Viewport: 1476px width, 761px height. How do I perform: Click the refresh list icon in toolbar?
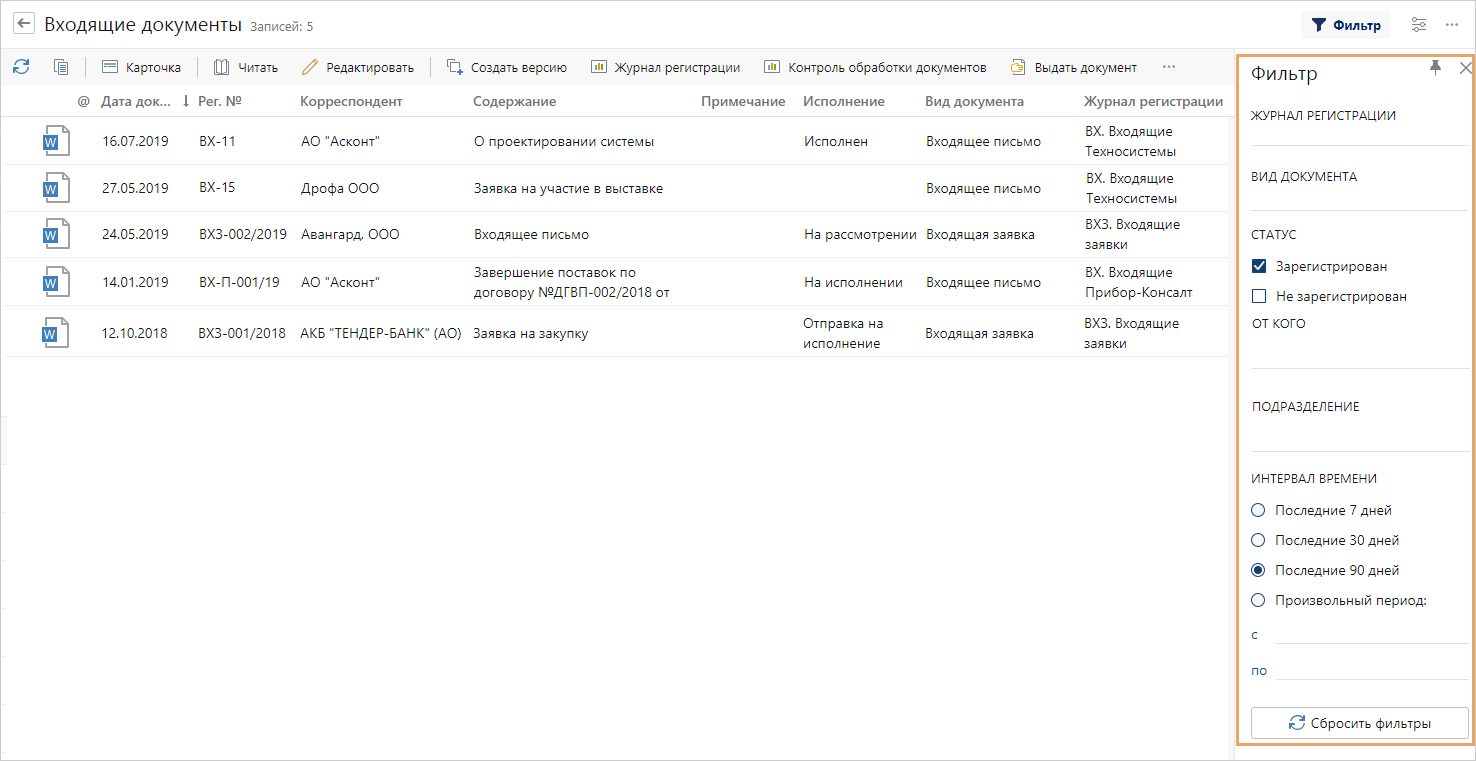(x=21, y=67)
